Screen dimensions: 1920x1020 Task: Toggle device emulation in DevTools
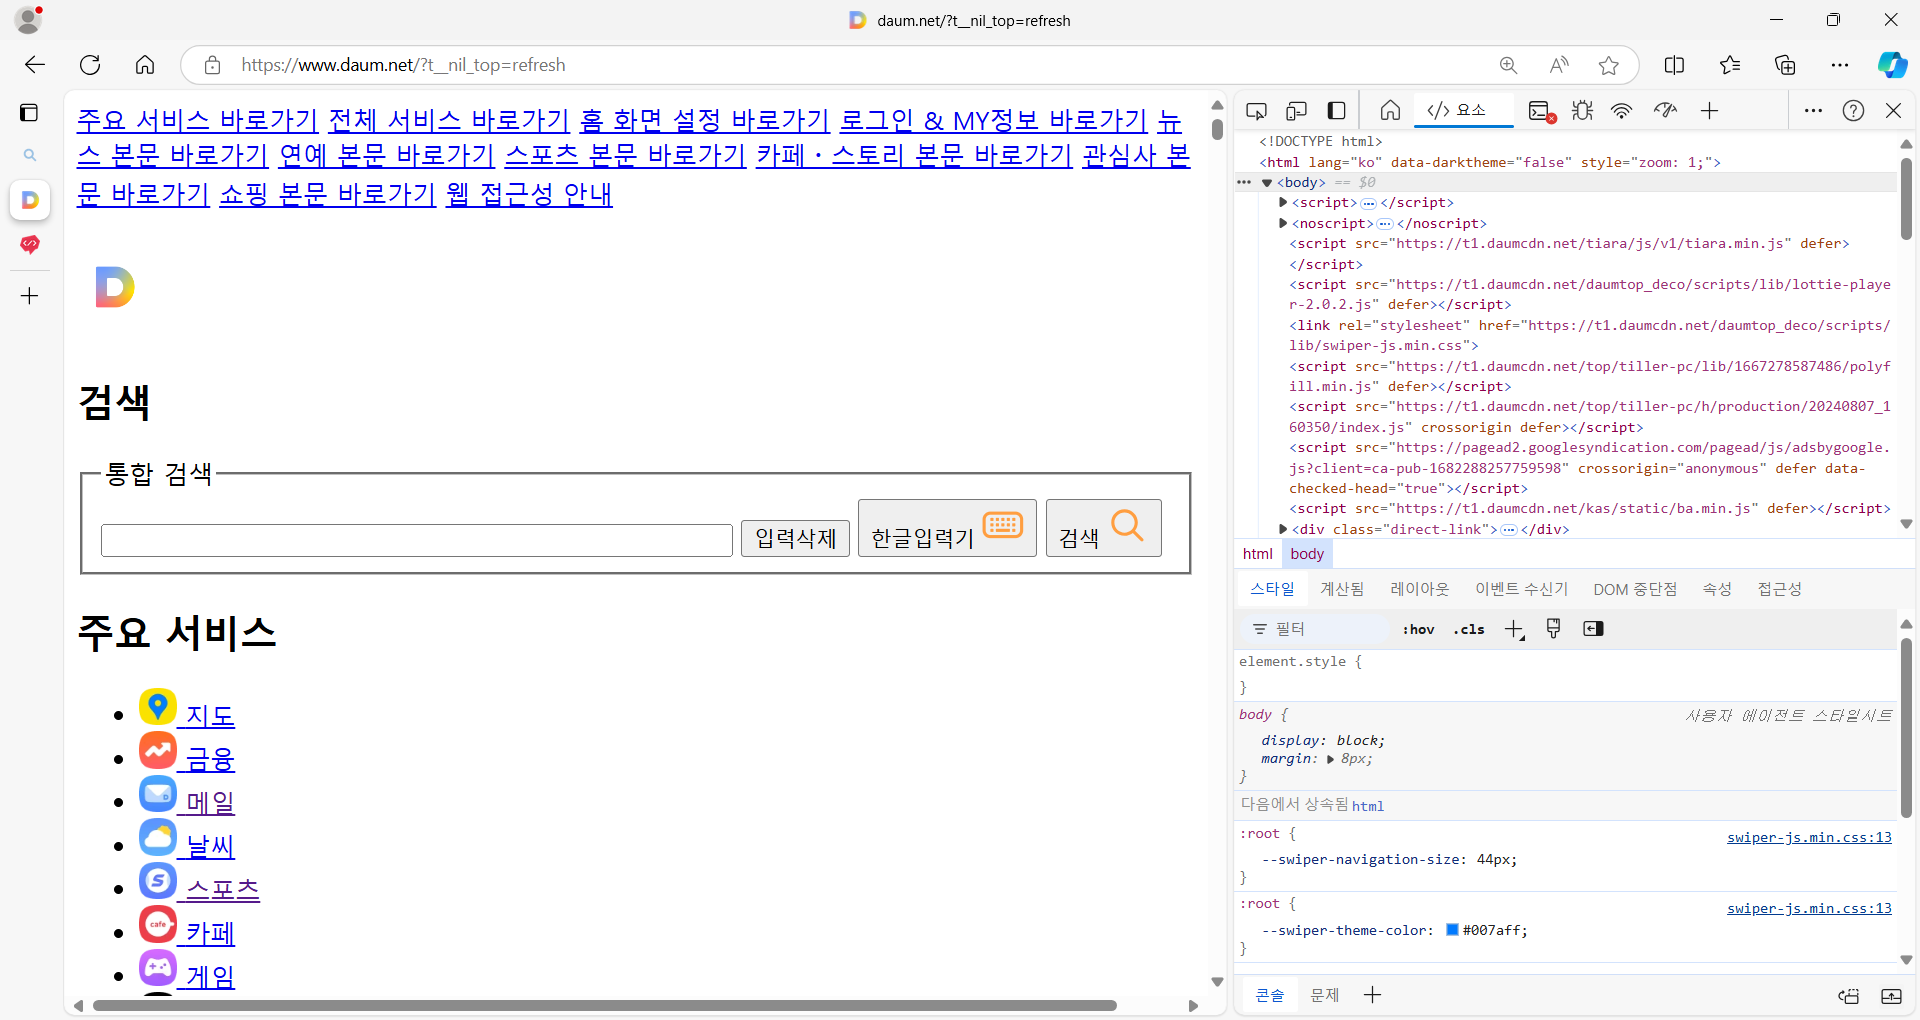tap(1296, 111)
